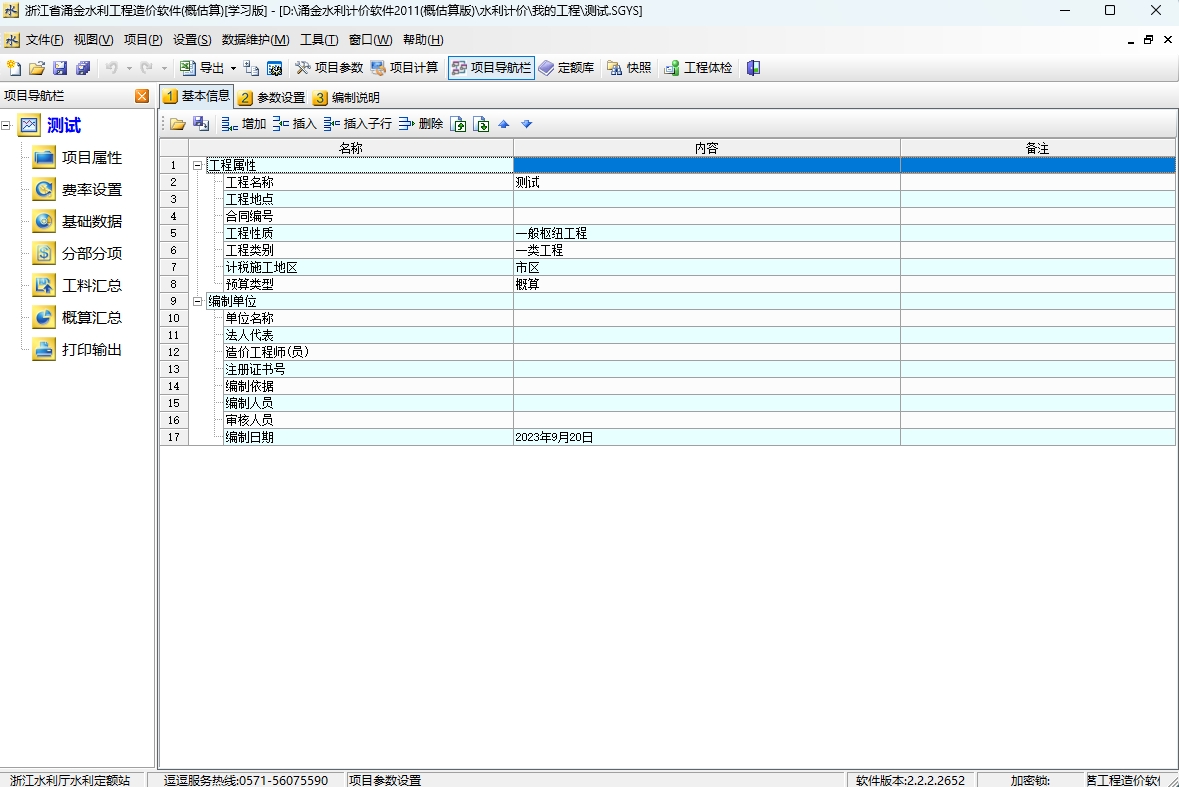The image size is (1179, 787).
Task: Click the 删除 row button
Action: point(420,124)
